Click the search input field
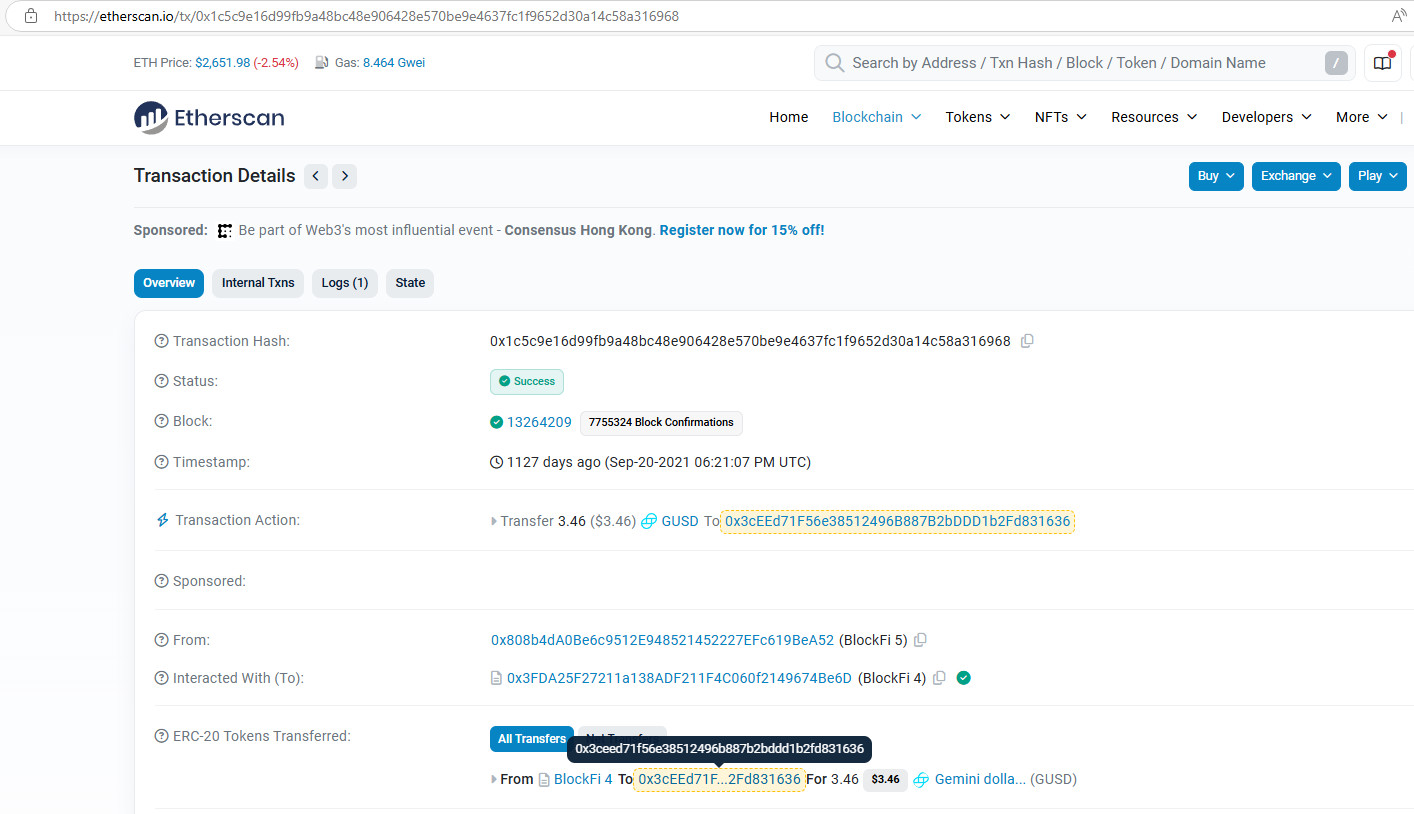1414x814 pixels. click(1085, 63)
